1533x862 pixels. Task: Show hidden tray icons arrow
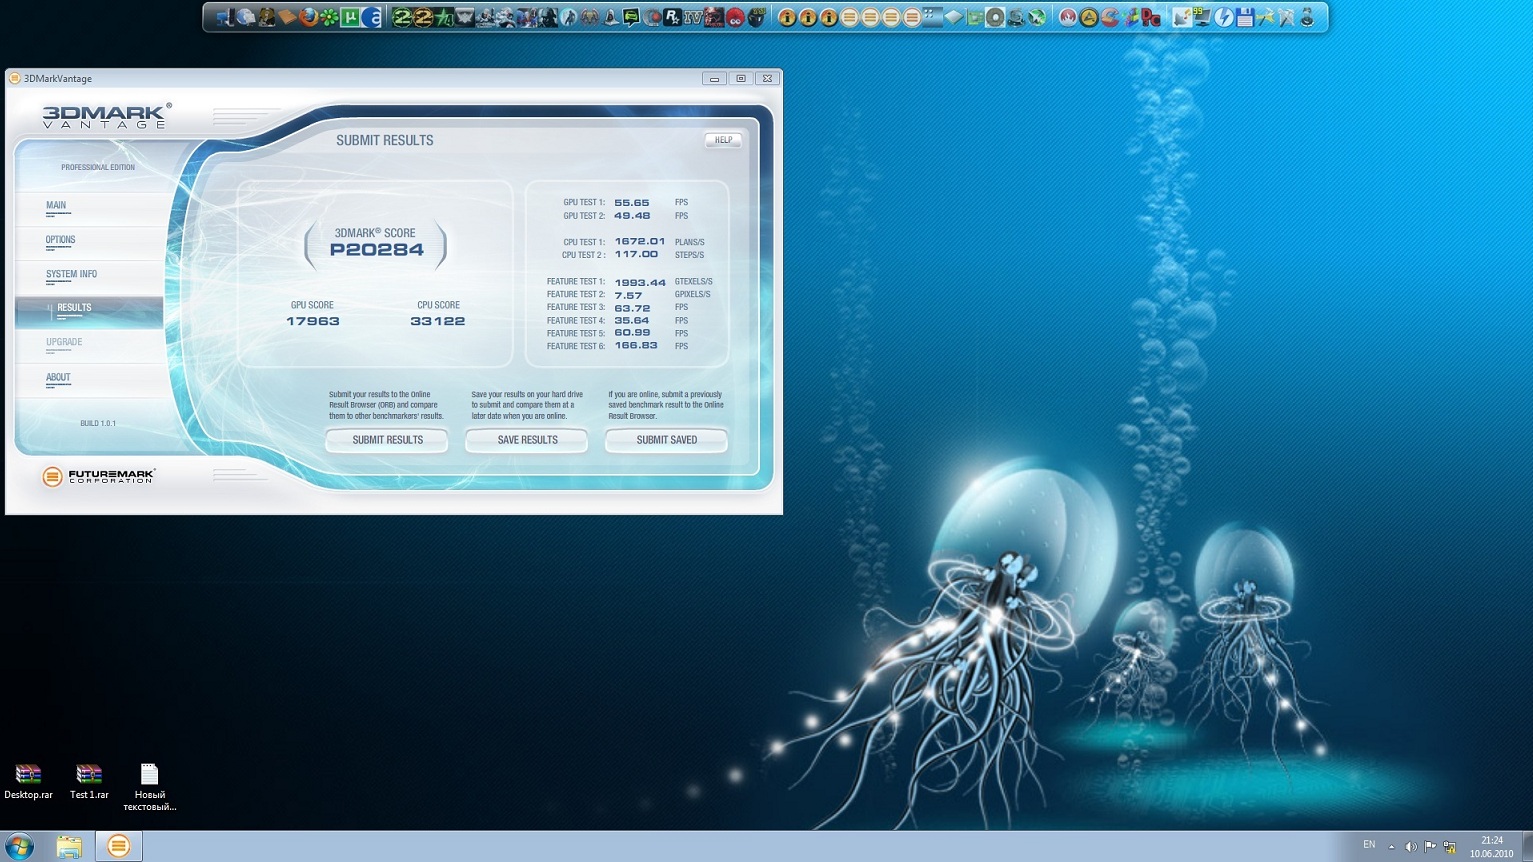pos(1391,847)
